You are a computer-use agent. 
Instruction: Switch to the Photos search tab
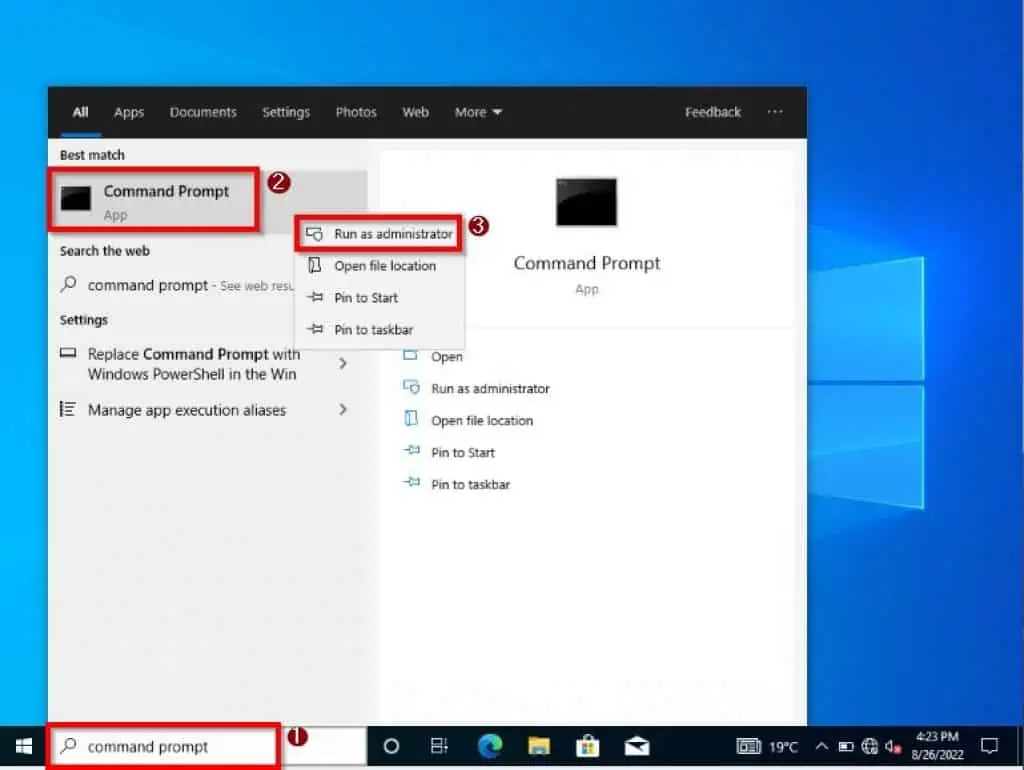(356, 112)
